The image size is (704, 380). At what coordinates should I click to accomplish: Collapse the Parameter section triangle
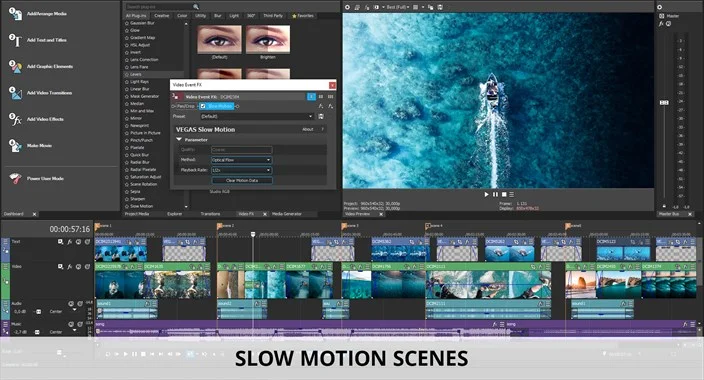(179, 140)
